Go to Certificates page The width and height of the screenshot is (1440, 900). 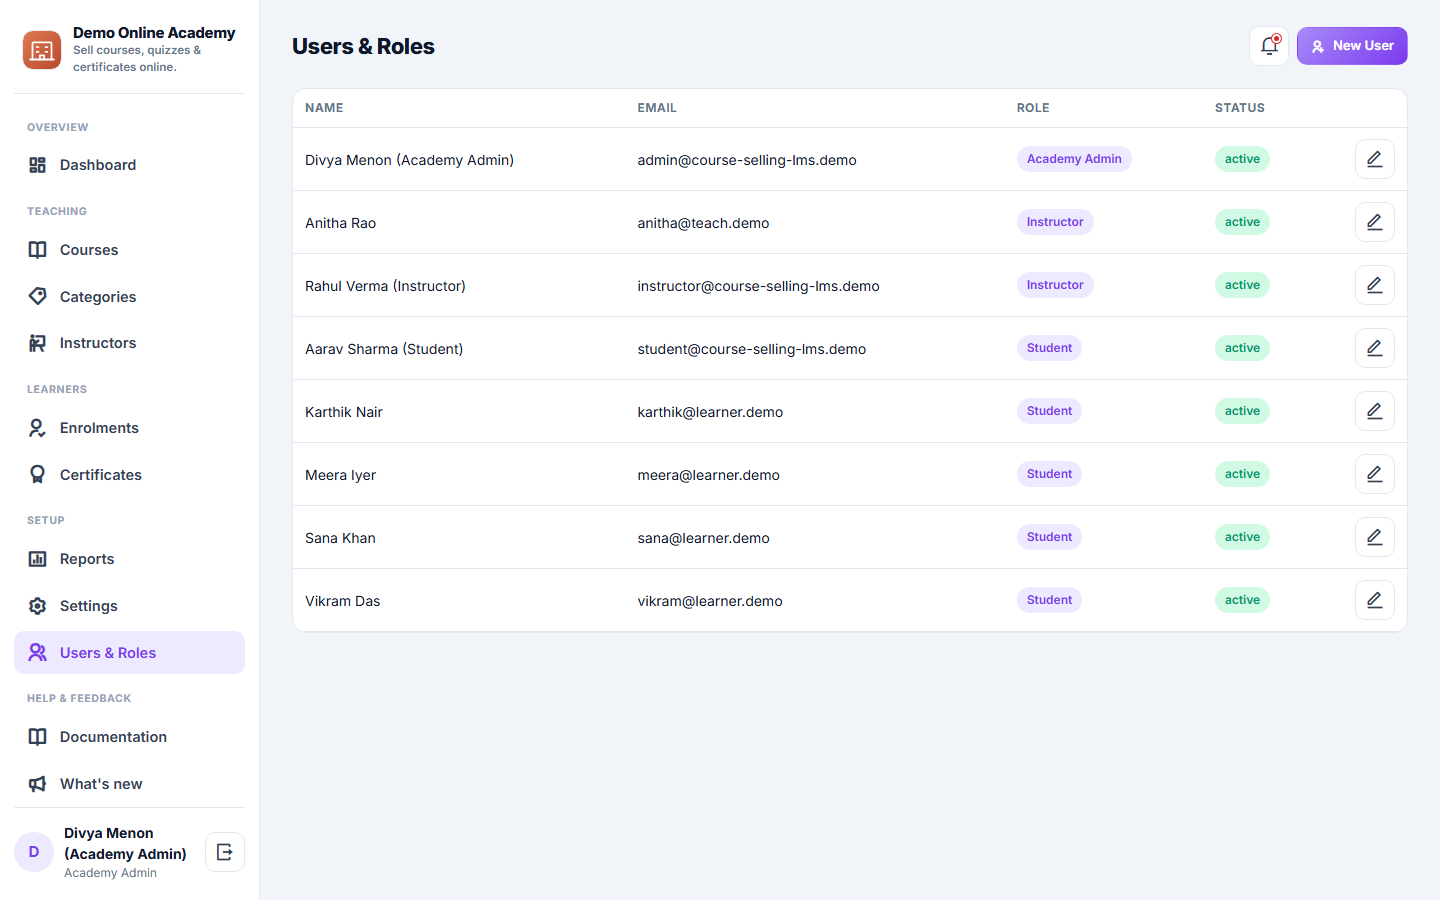pos(129,475)
